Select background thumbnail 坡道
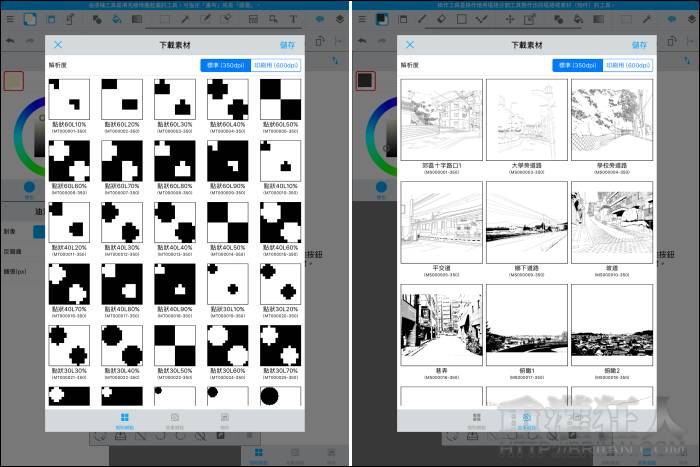 point(612,222)
